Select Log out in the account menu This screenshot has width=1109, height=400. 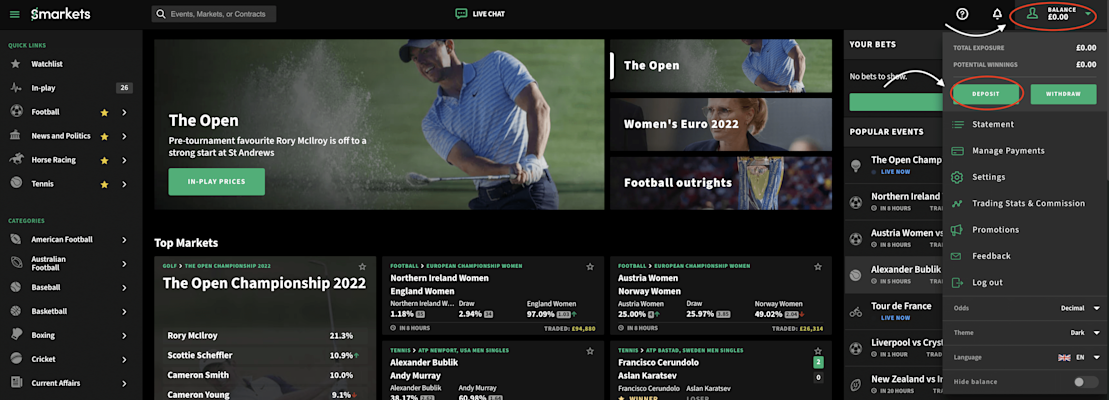[987, 282]
